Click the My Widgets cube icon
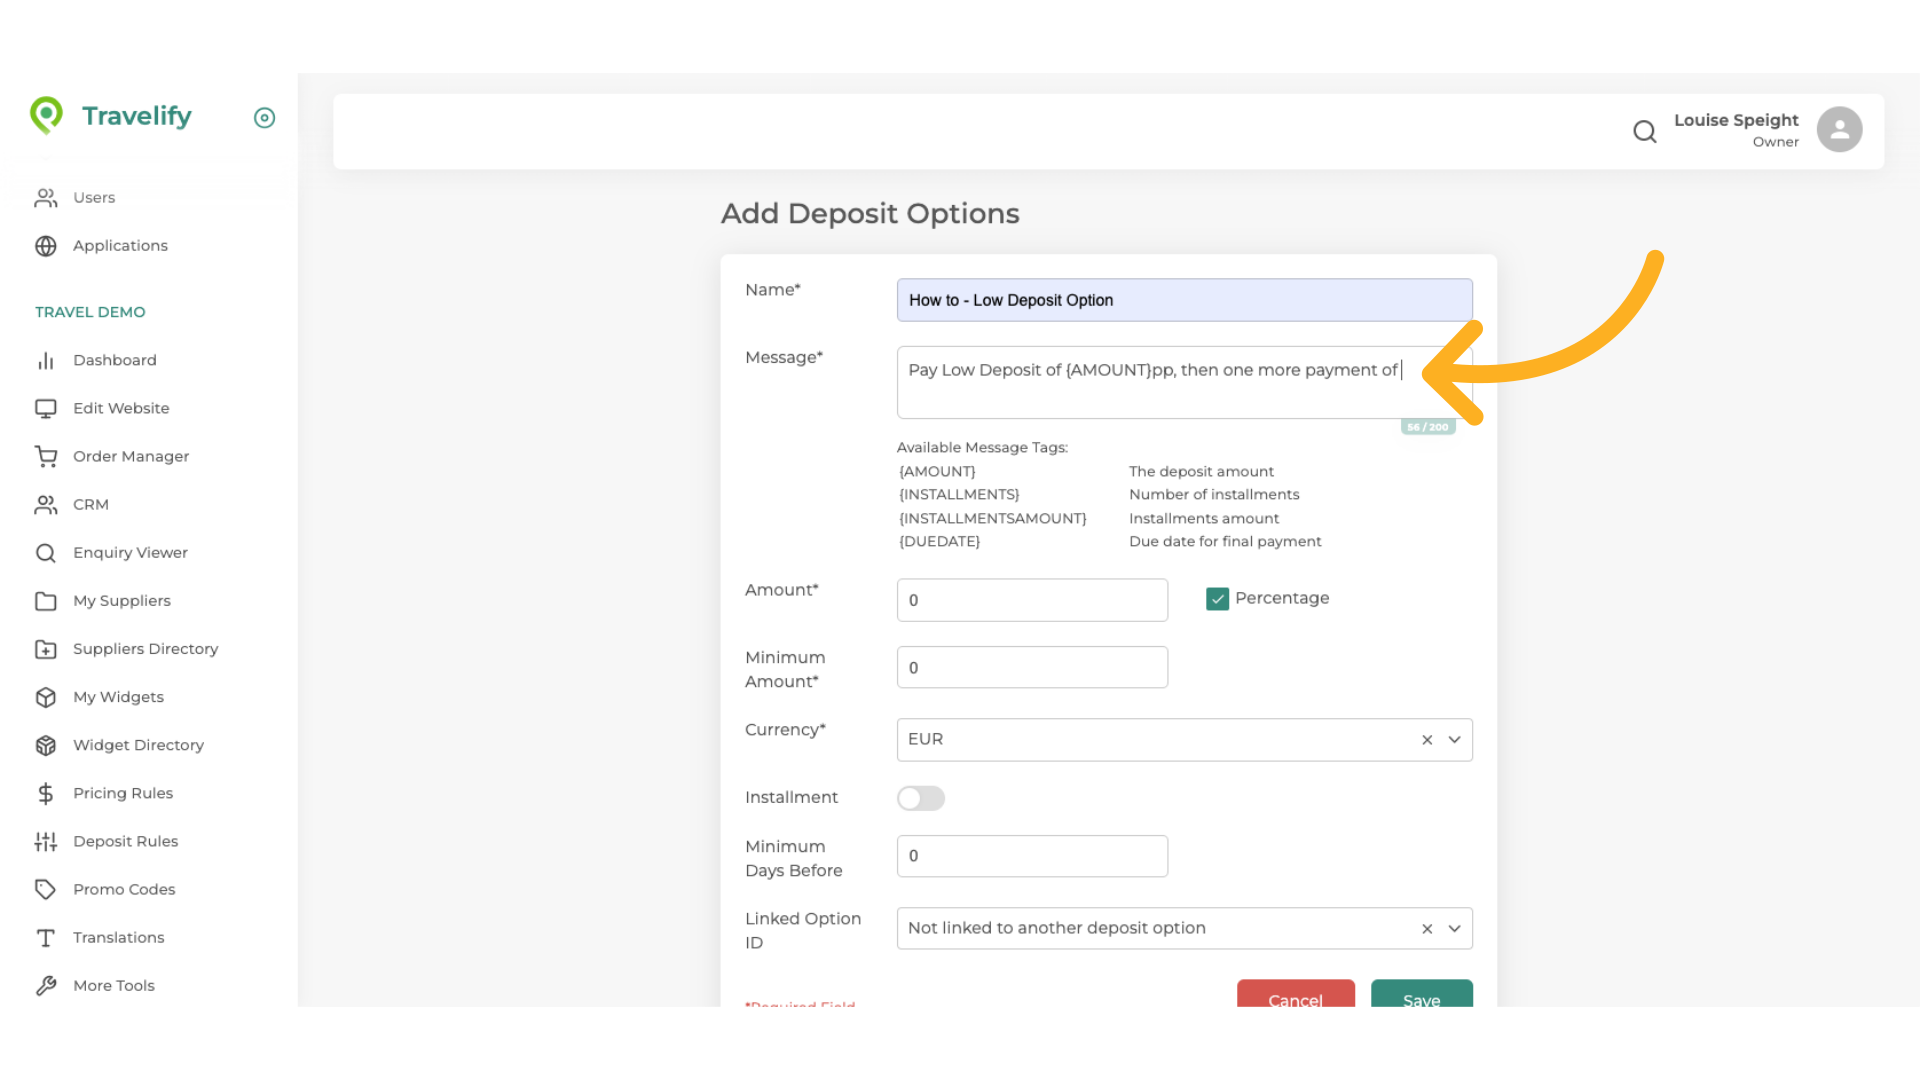This screenshot has height=1080, width=1920. [x=46, y=698]
